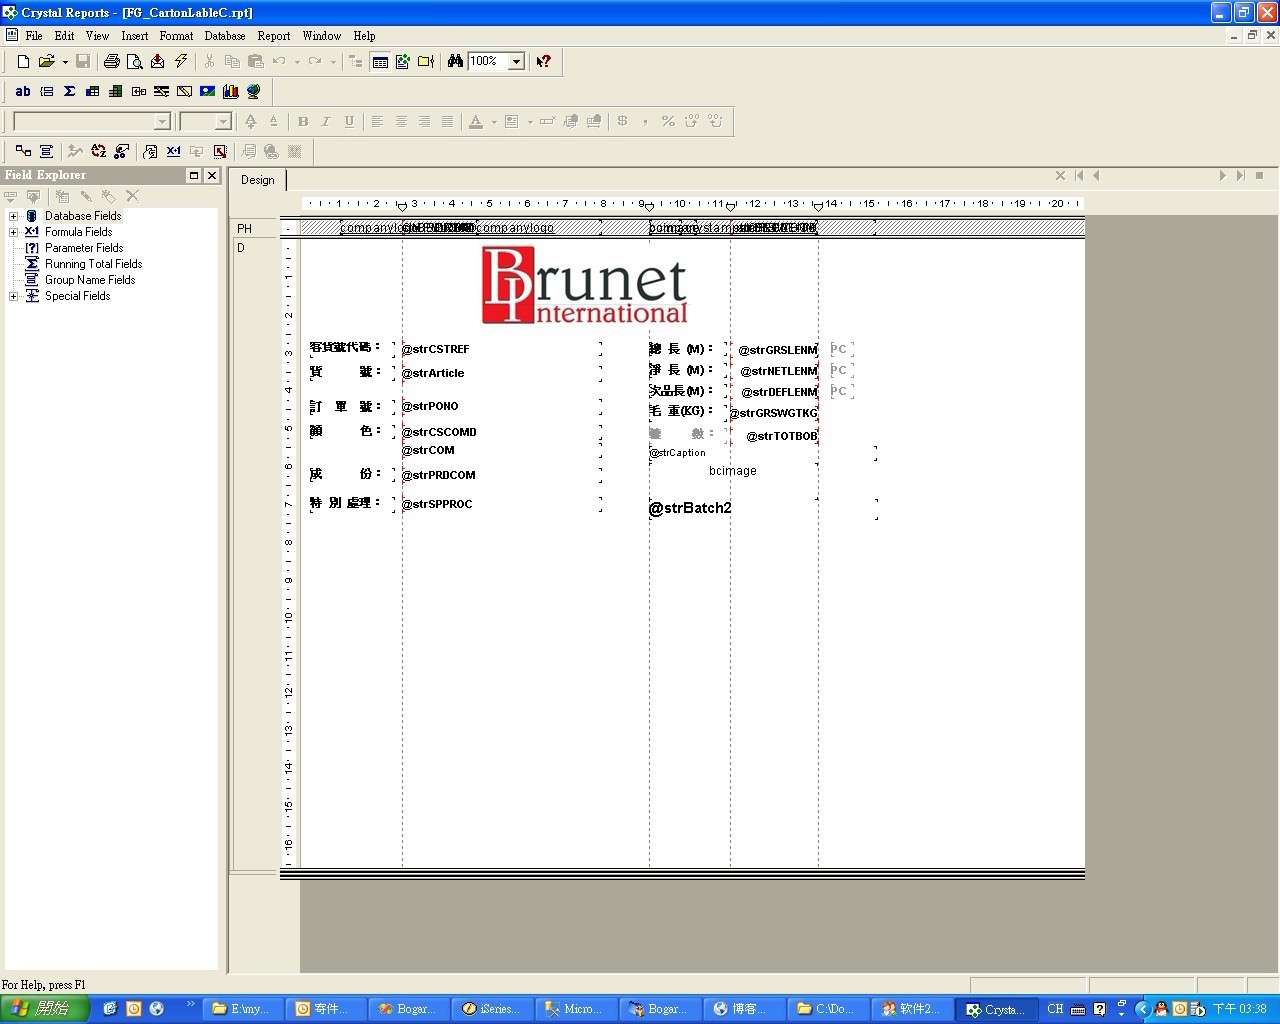Select Running Total Fields item
Image resolution: width=1280 pixels, height=1024 pixels.
pyautogui.click(x=93, y=264)
